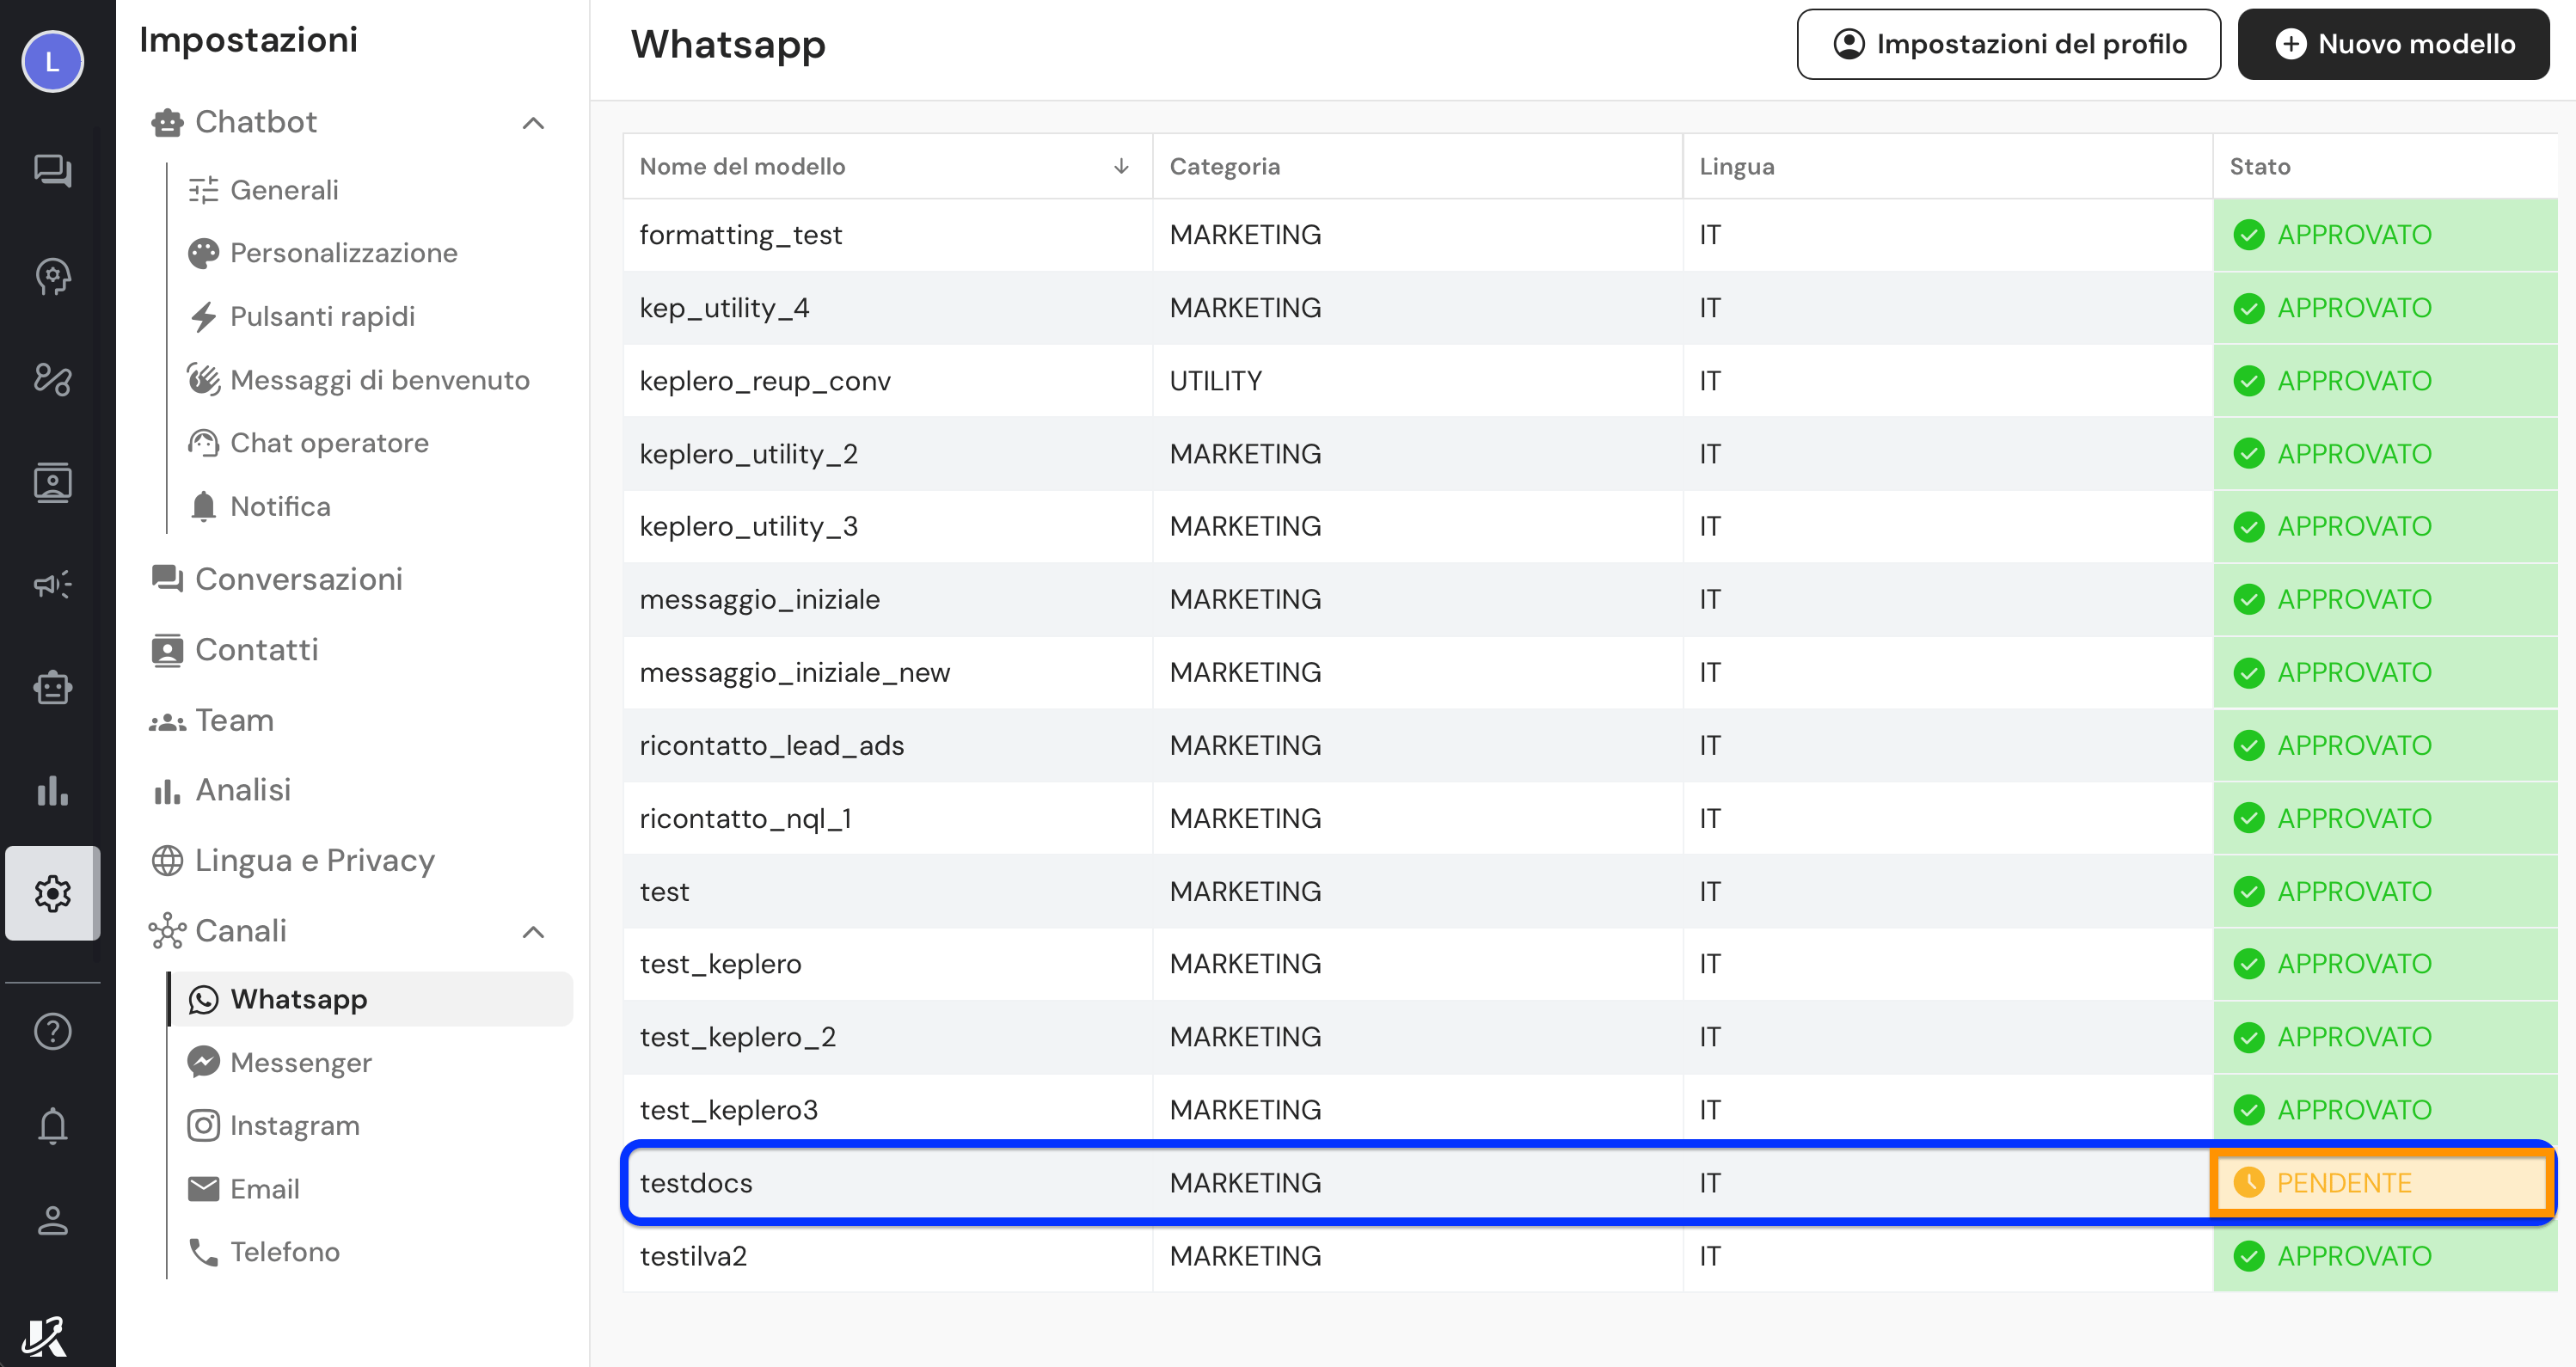The width and height of the screenshot is (2576, 1367).
Task: Open Messenger channel settings
Action: click(300, 1062)
